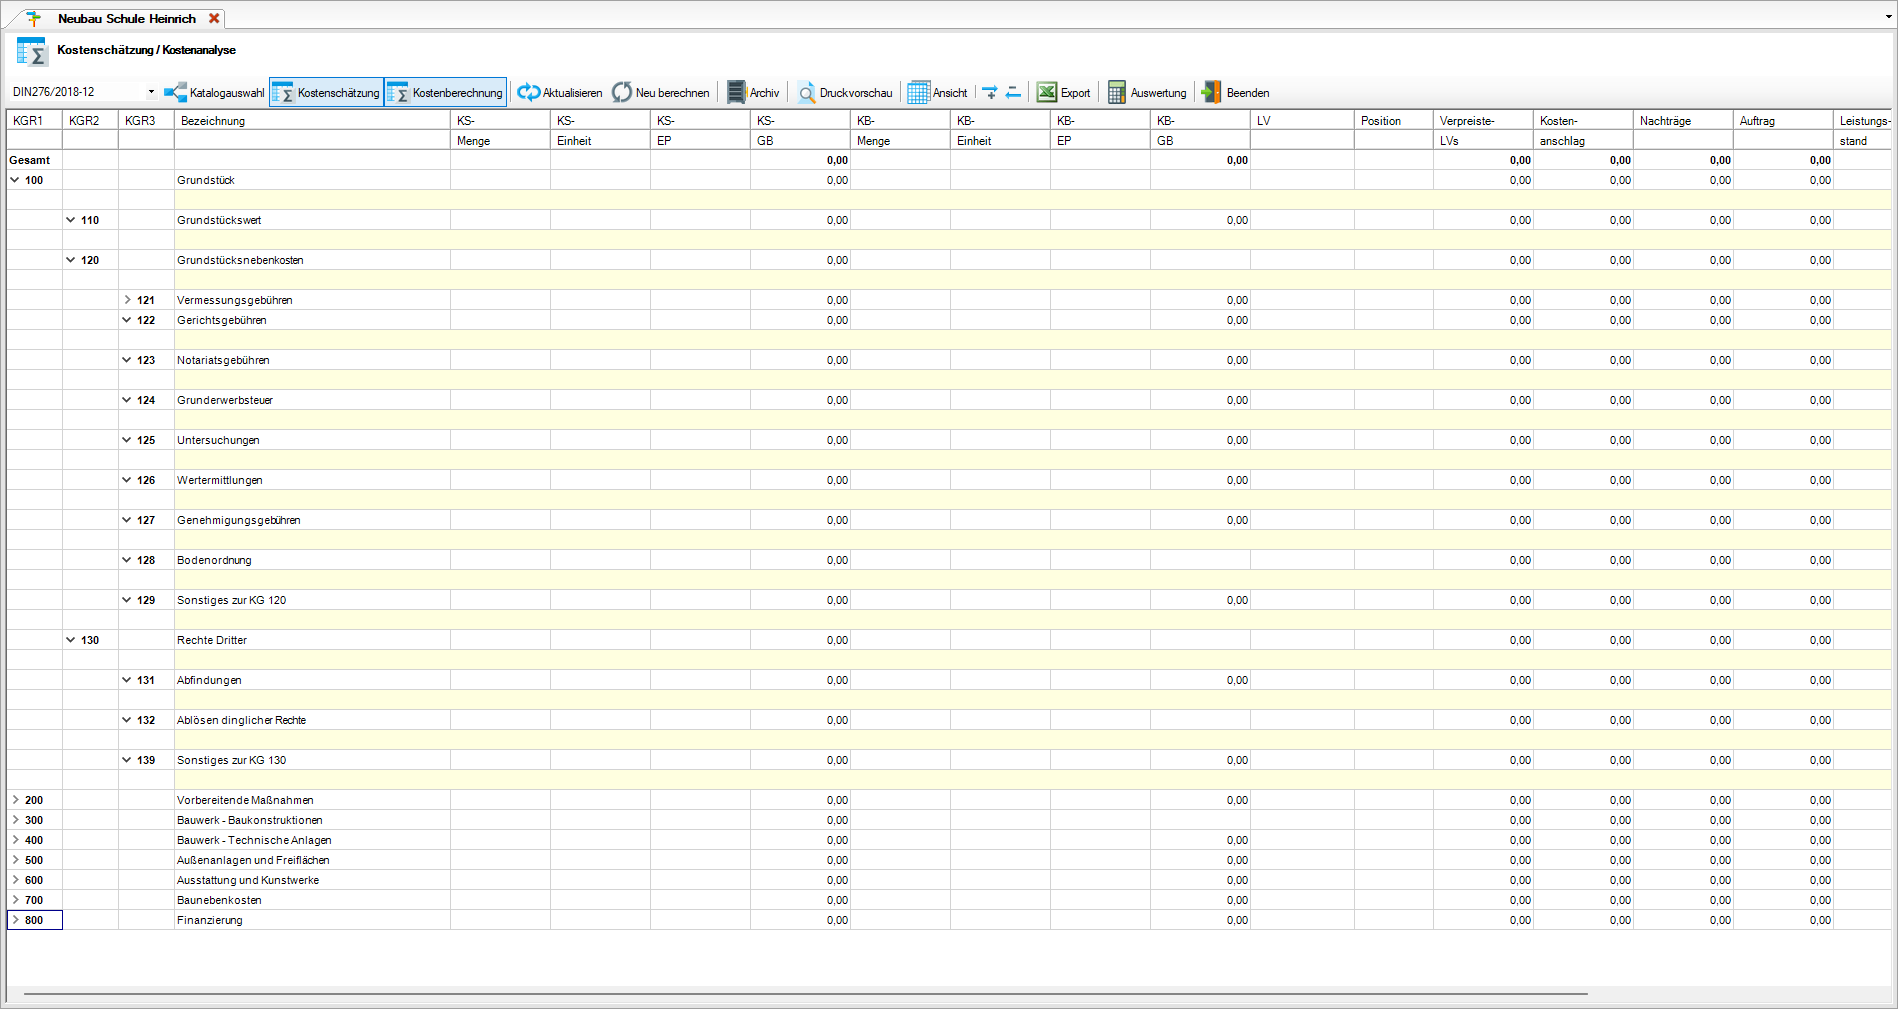Click the Bezeichnung column header
This screenshot has width=1898, height=1009.
pos(312,121)
